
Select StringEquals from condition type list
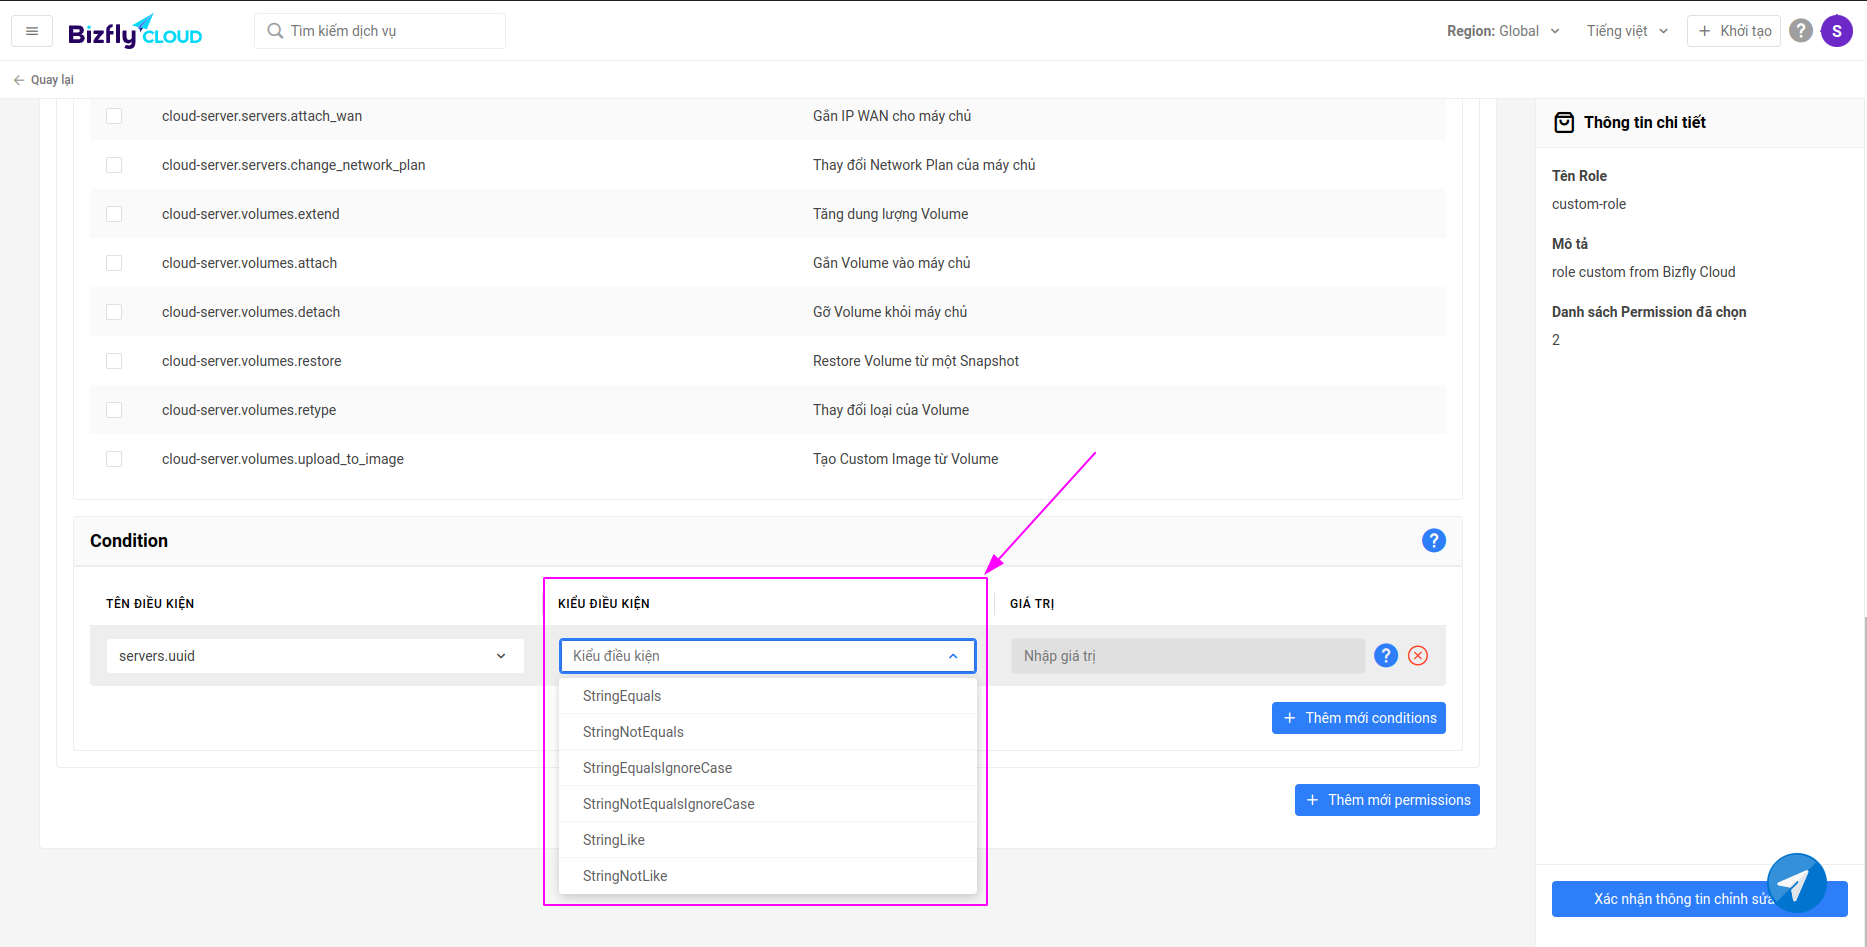click(x=622, y=696)
